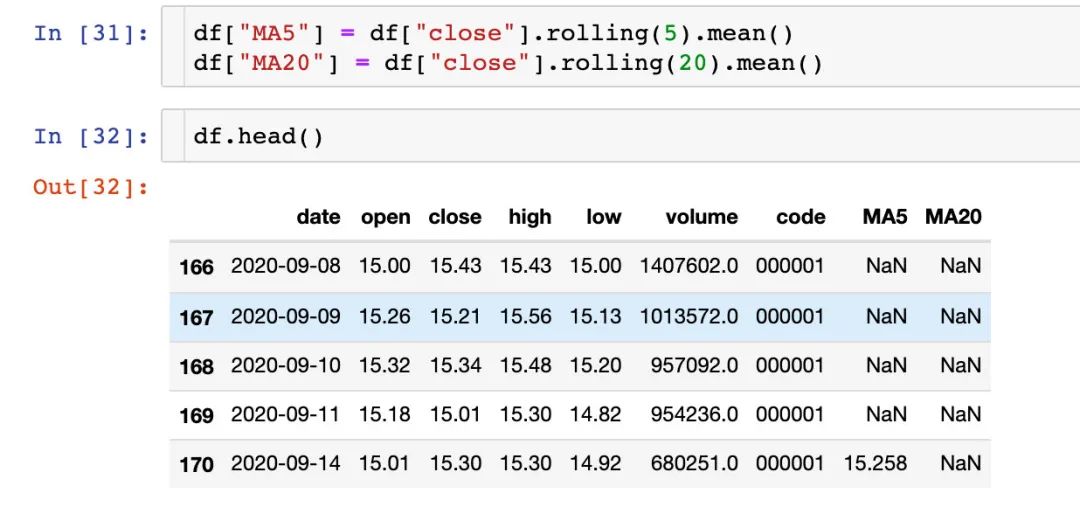Click the code value 000001 in row 166

coord(790,266)
